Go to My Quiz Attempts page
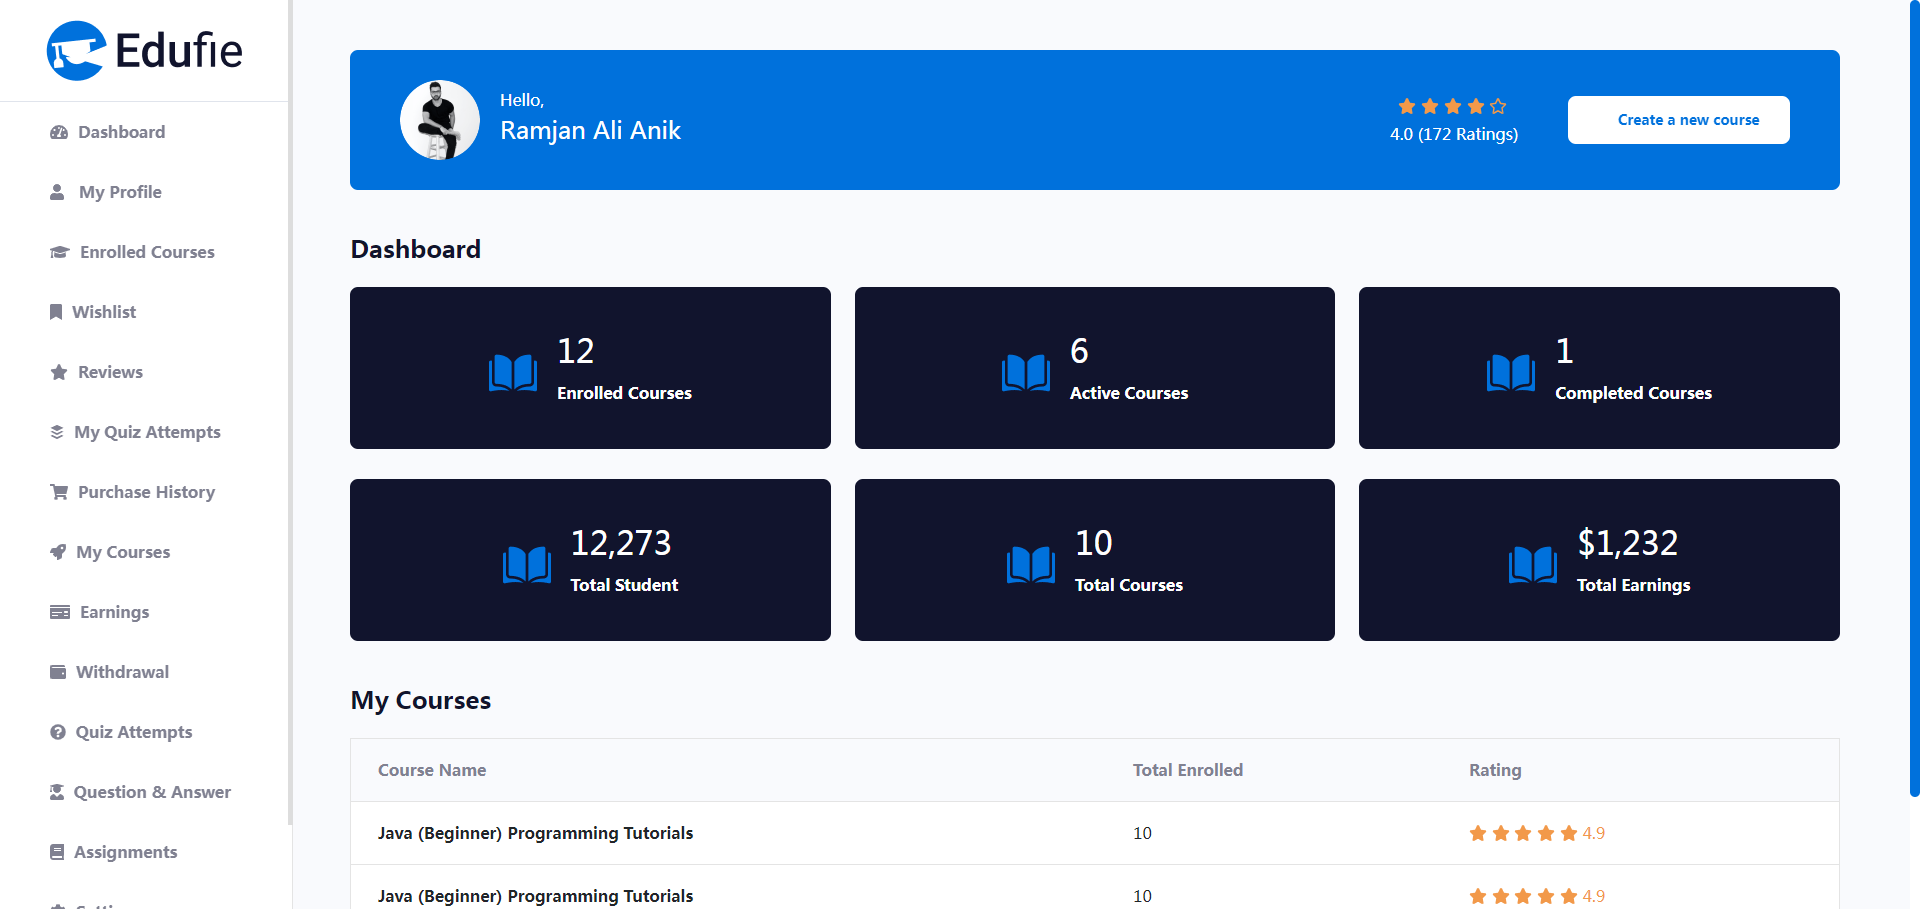The height and width of the screenshot is (909, 1920). tap(147, 432)
